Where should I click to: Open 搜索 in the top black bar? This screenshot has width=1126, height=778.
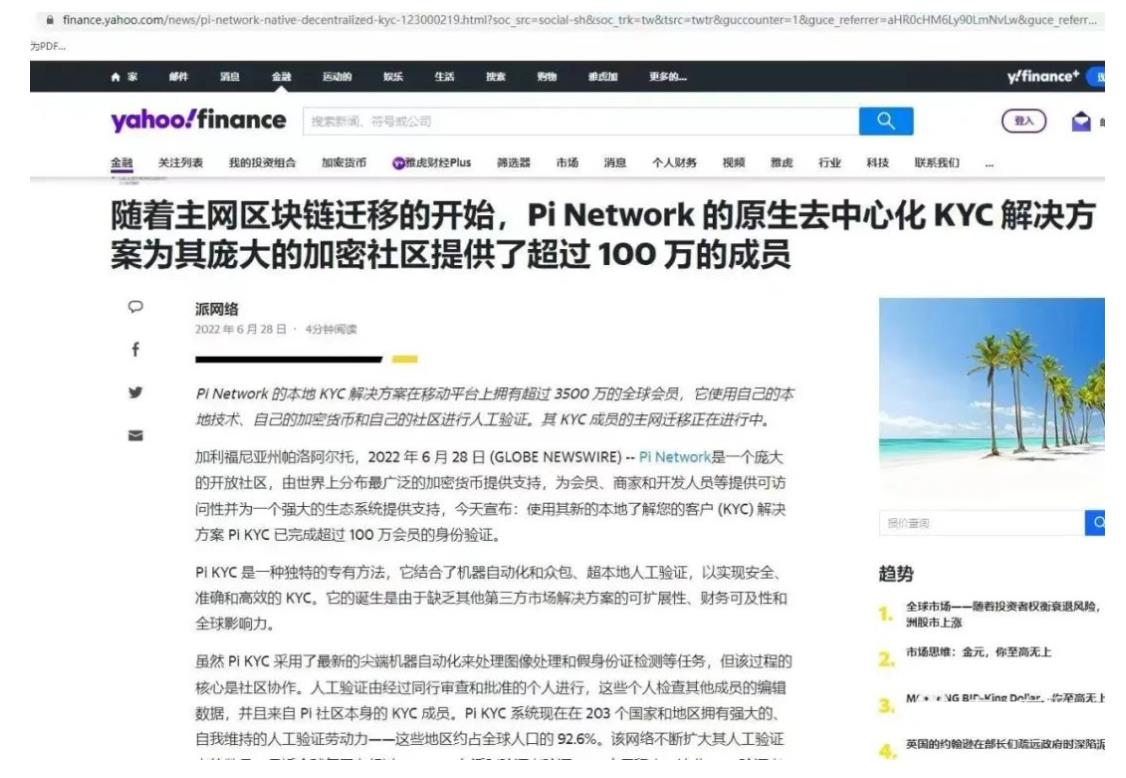(x=495, y=77)
